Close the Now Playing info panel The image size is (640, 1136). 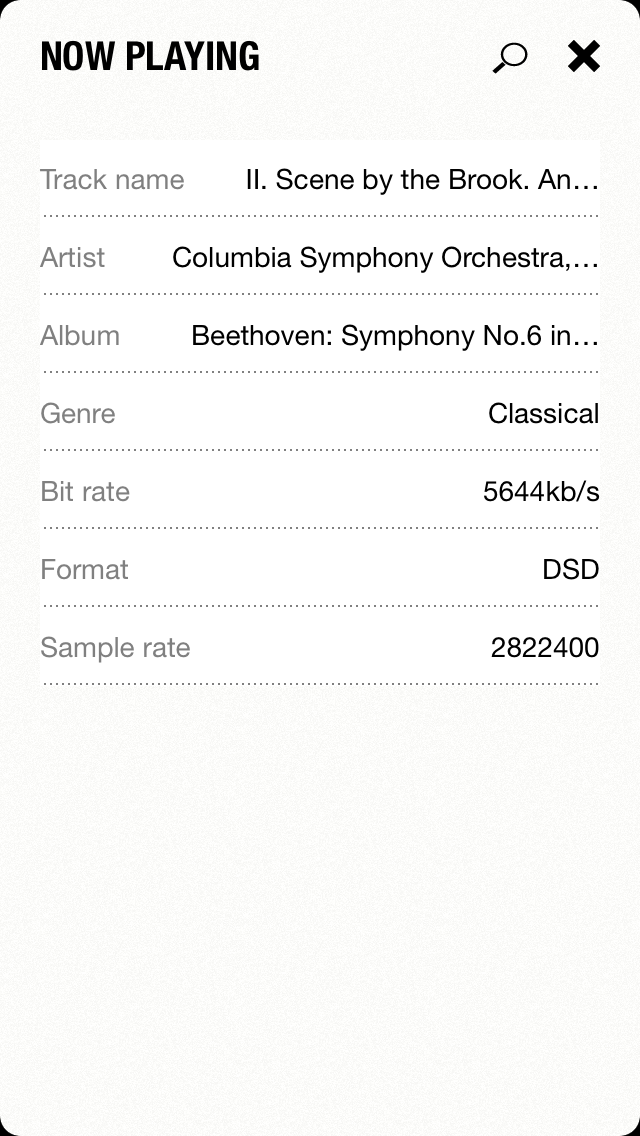point(583,57)
